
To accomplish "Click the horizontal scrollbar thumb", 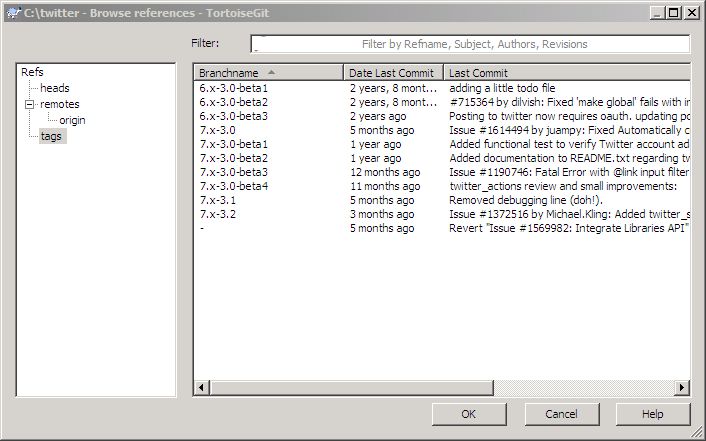I will click(x=351, y=387).
